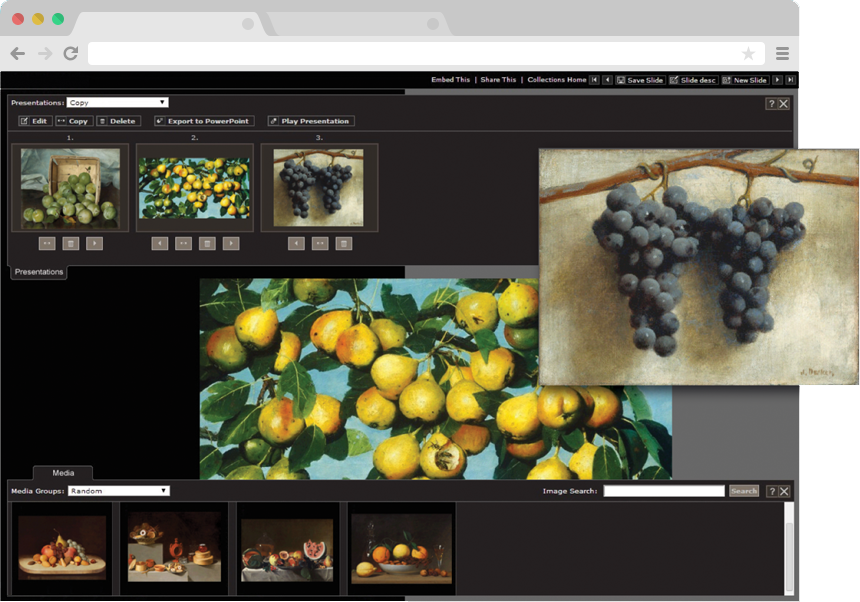
Task: Export the presentation to PowerPoint
Action: [203, 120]
